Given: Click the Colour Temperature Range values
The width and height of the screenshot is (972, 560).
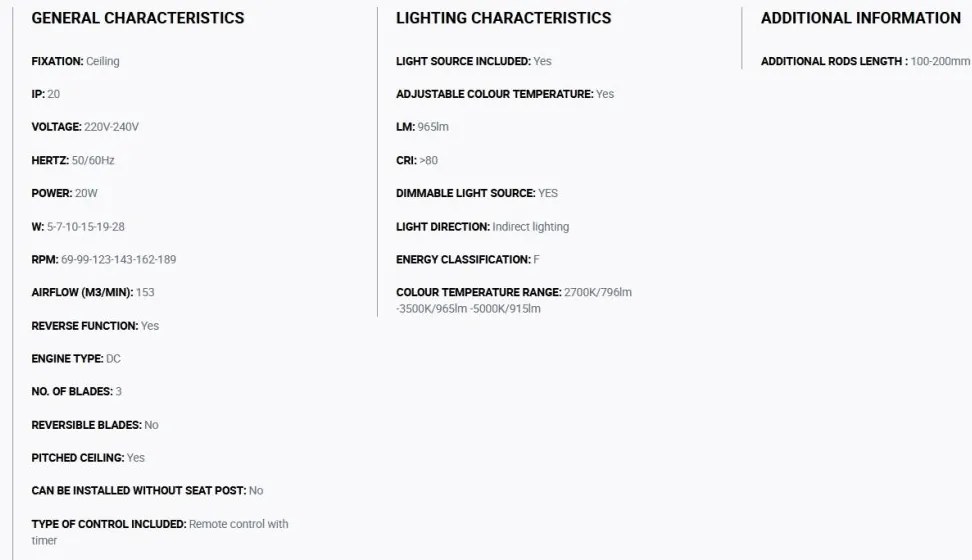Looking at the screenshot, I should pos(514,301).
